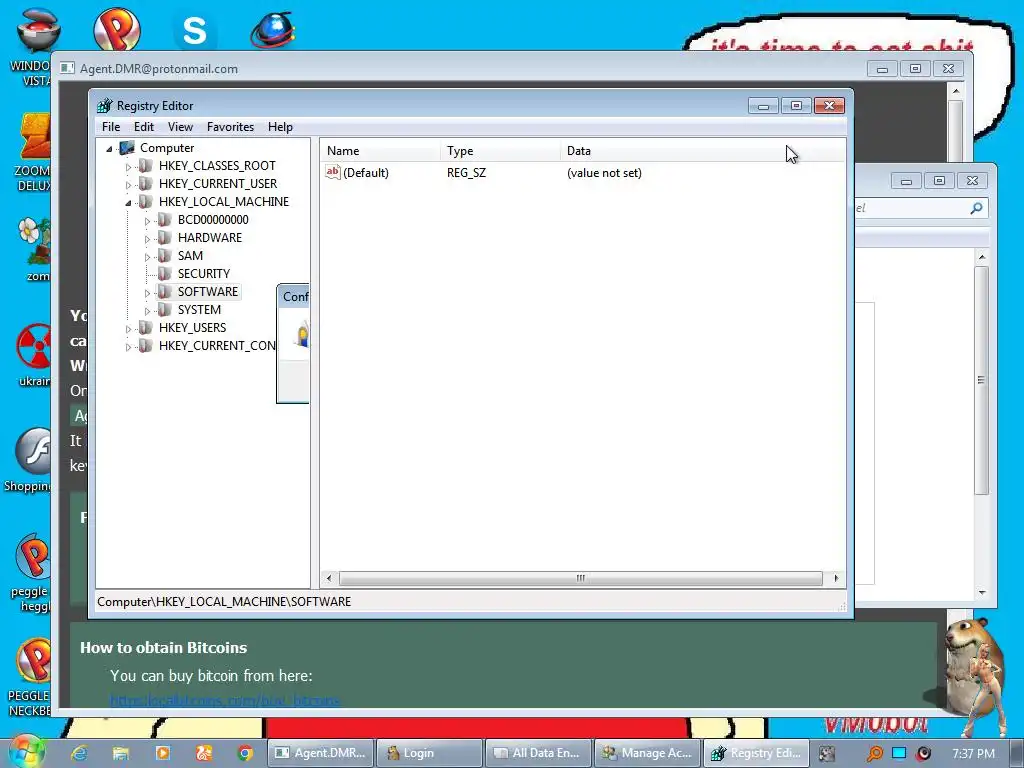The height and width of the screenshot is (768, 1024).
Task: Click the REG_SZ type cell
Action: click(466, 173)
